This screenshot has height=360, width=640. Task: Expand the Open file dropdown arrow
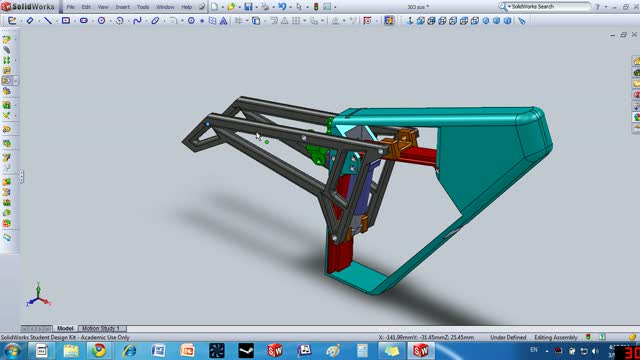pos(239,7)
